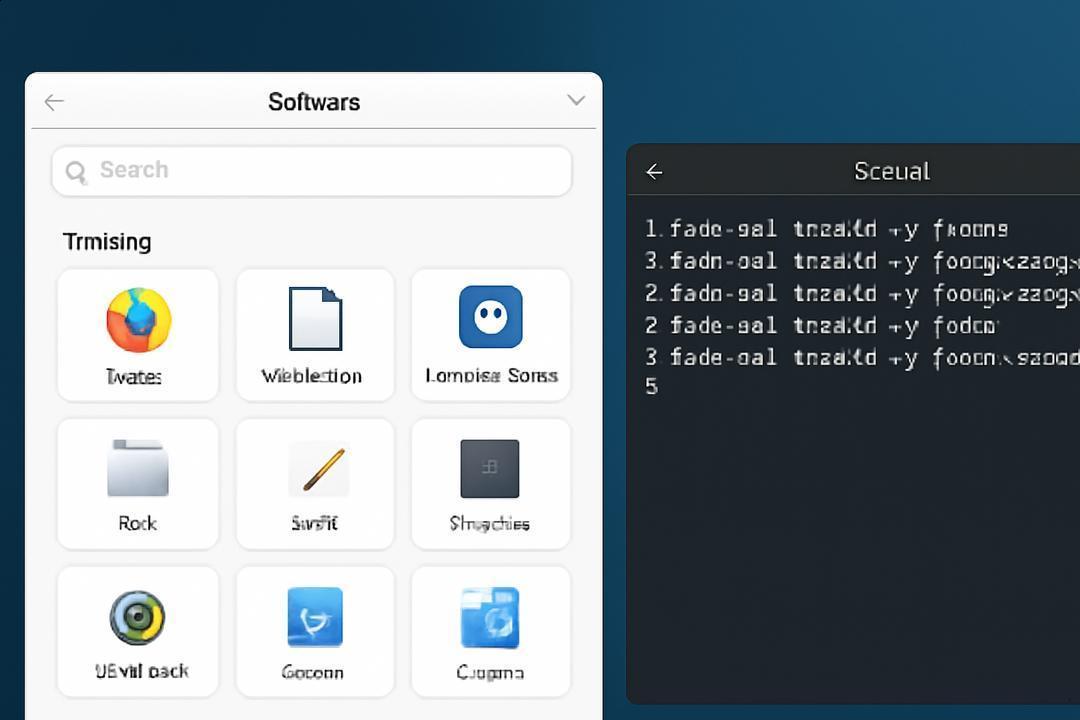Click the Lompise Sorss label text
1080x720 pixels.
pyautogui.click(x=491, y=376)
